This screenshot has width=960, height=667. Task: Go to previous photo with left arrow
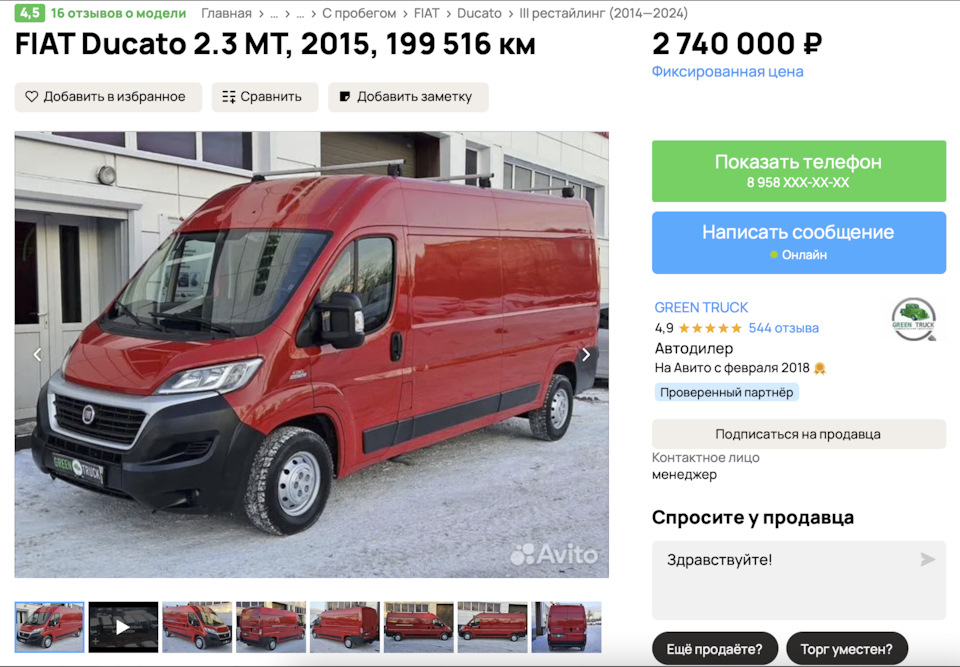click(37, 354)
